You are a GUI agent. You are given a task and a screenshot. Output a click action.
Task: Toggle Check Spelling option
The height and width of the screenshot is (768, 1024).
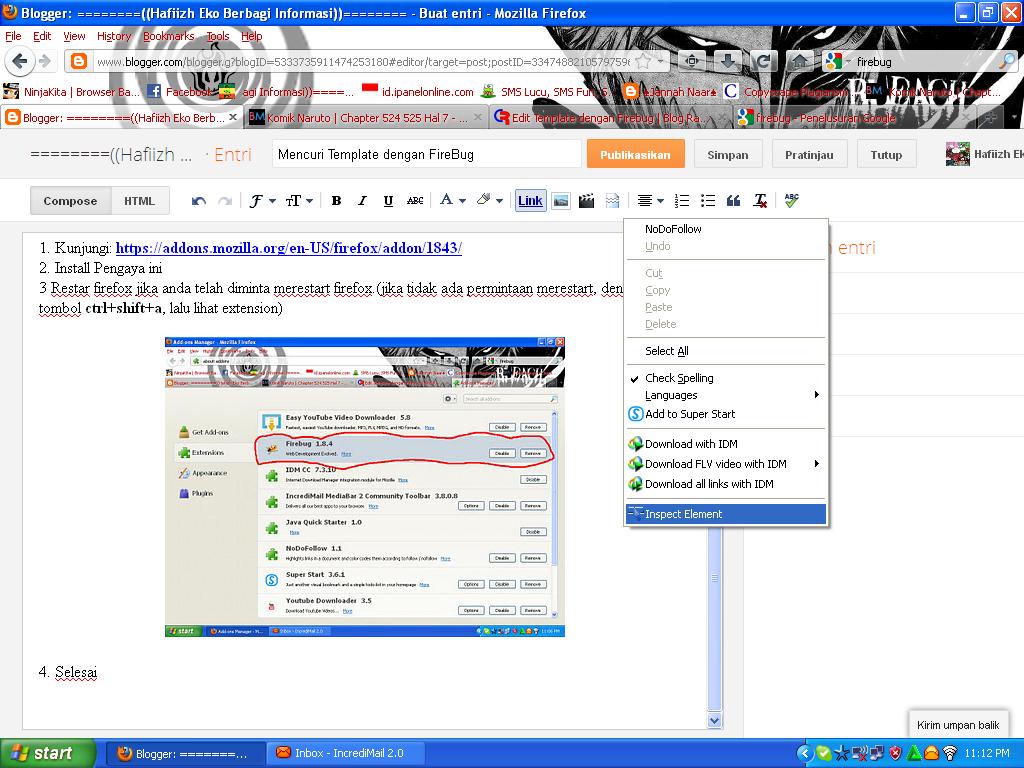point(726,378)
